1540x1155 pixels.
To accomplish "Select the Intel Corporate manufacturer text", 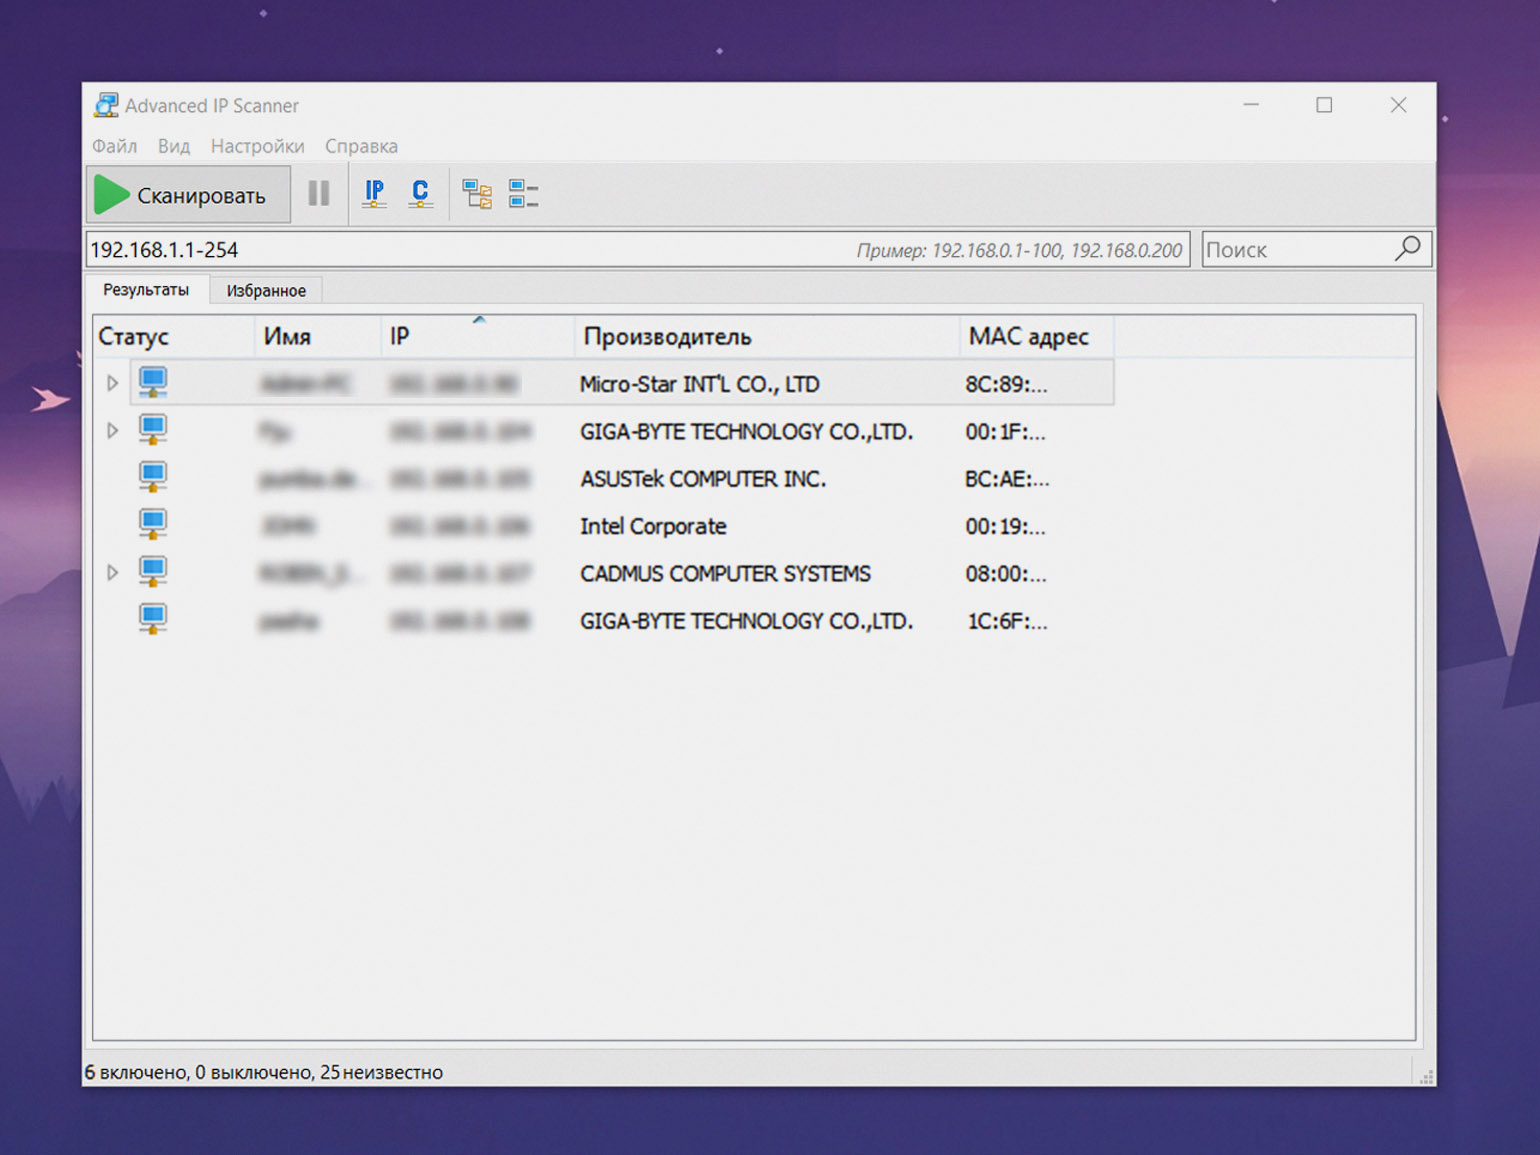I will tap(653, 526).
